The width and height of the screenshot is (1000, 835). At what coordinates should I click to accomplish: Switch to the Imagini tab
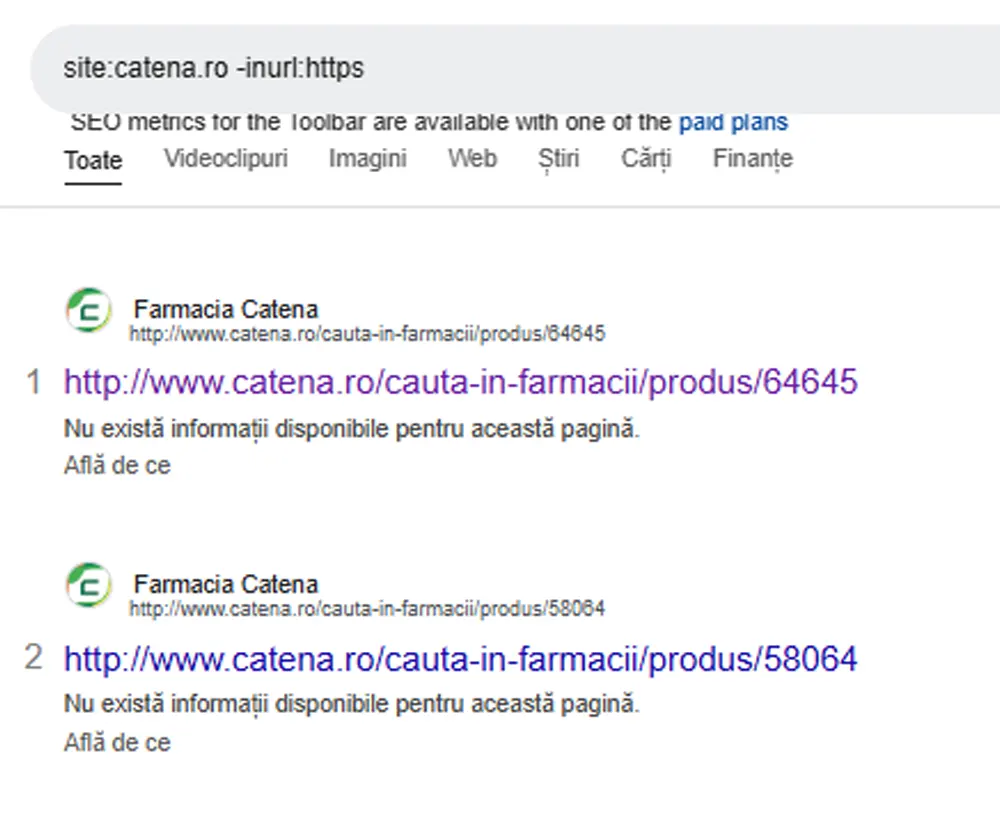click(367, 159)
